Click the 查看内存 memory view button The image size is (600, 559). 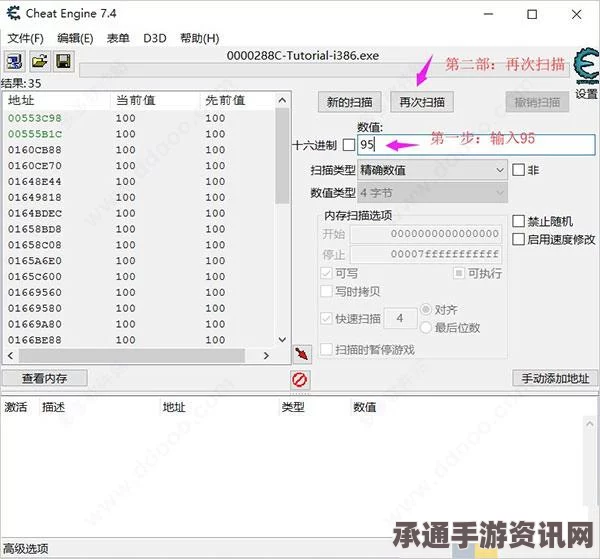(x=45, y=378)
